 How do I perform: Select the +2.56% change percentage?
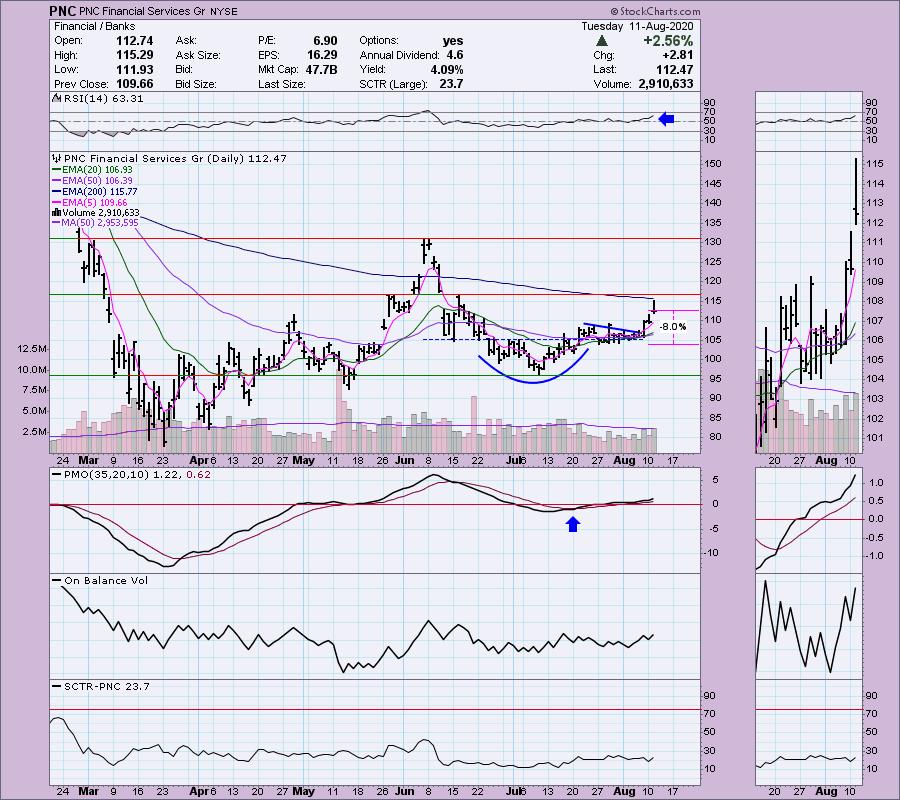pos(668,41)
